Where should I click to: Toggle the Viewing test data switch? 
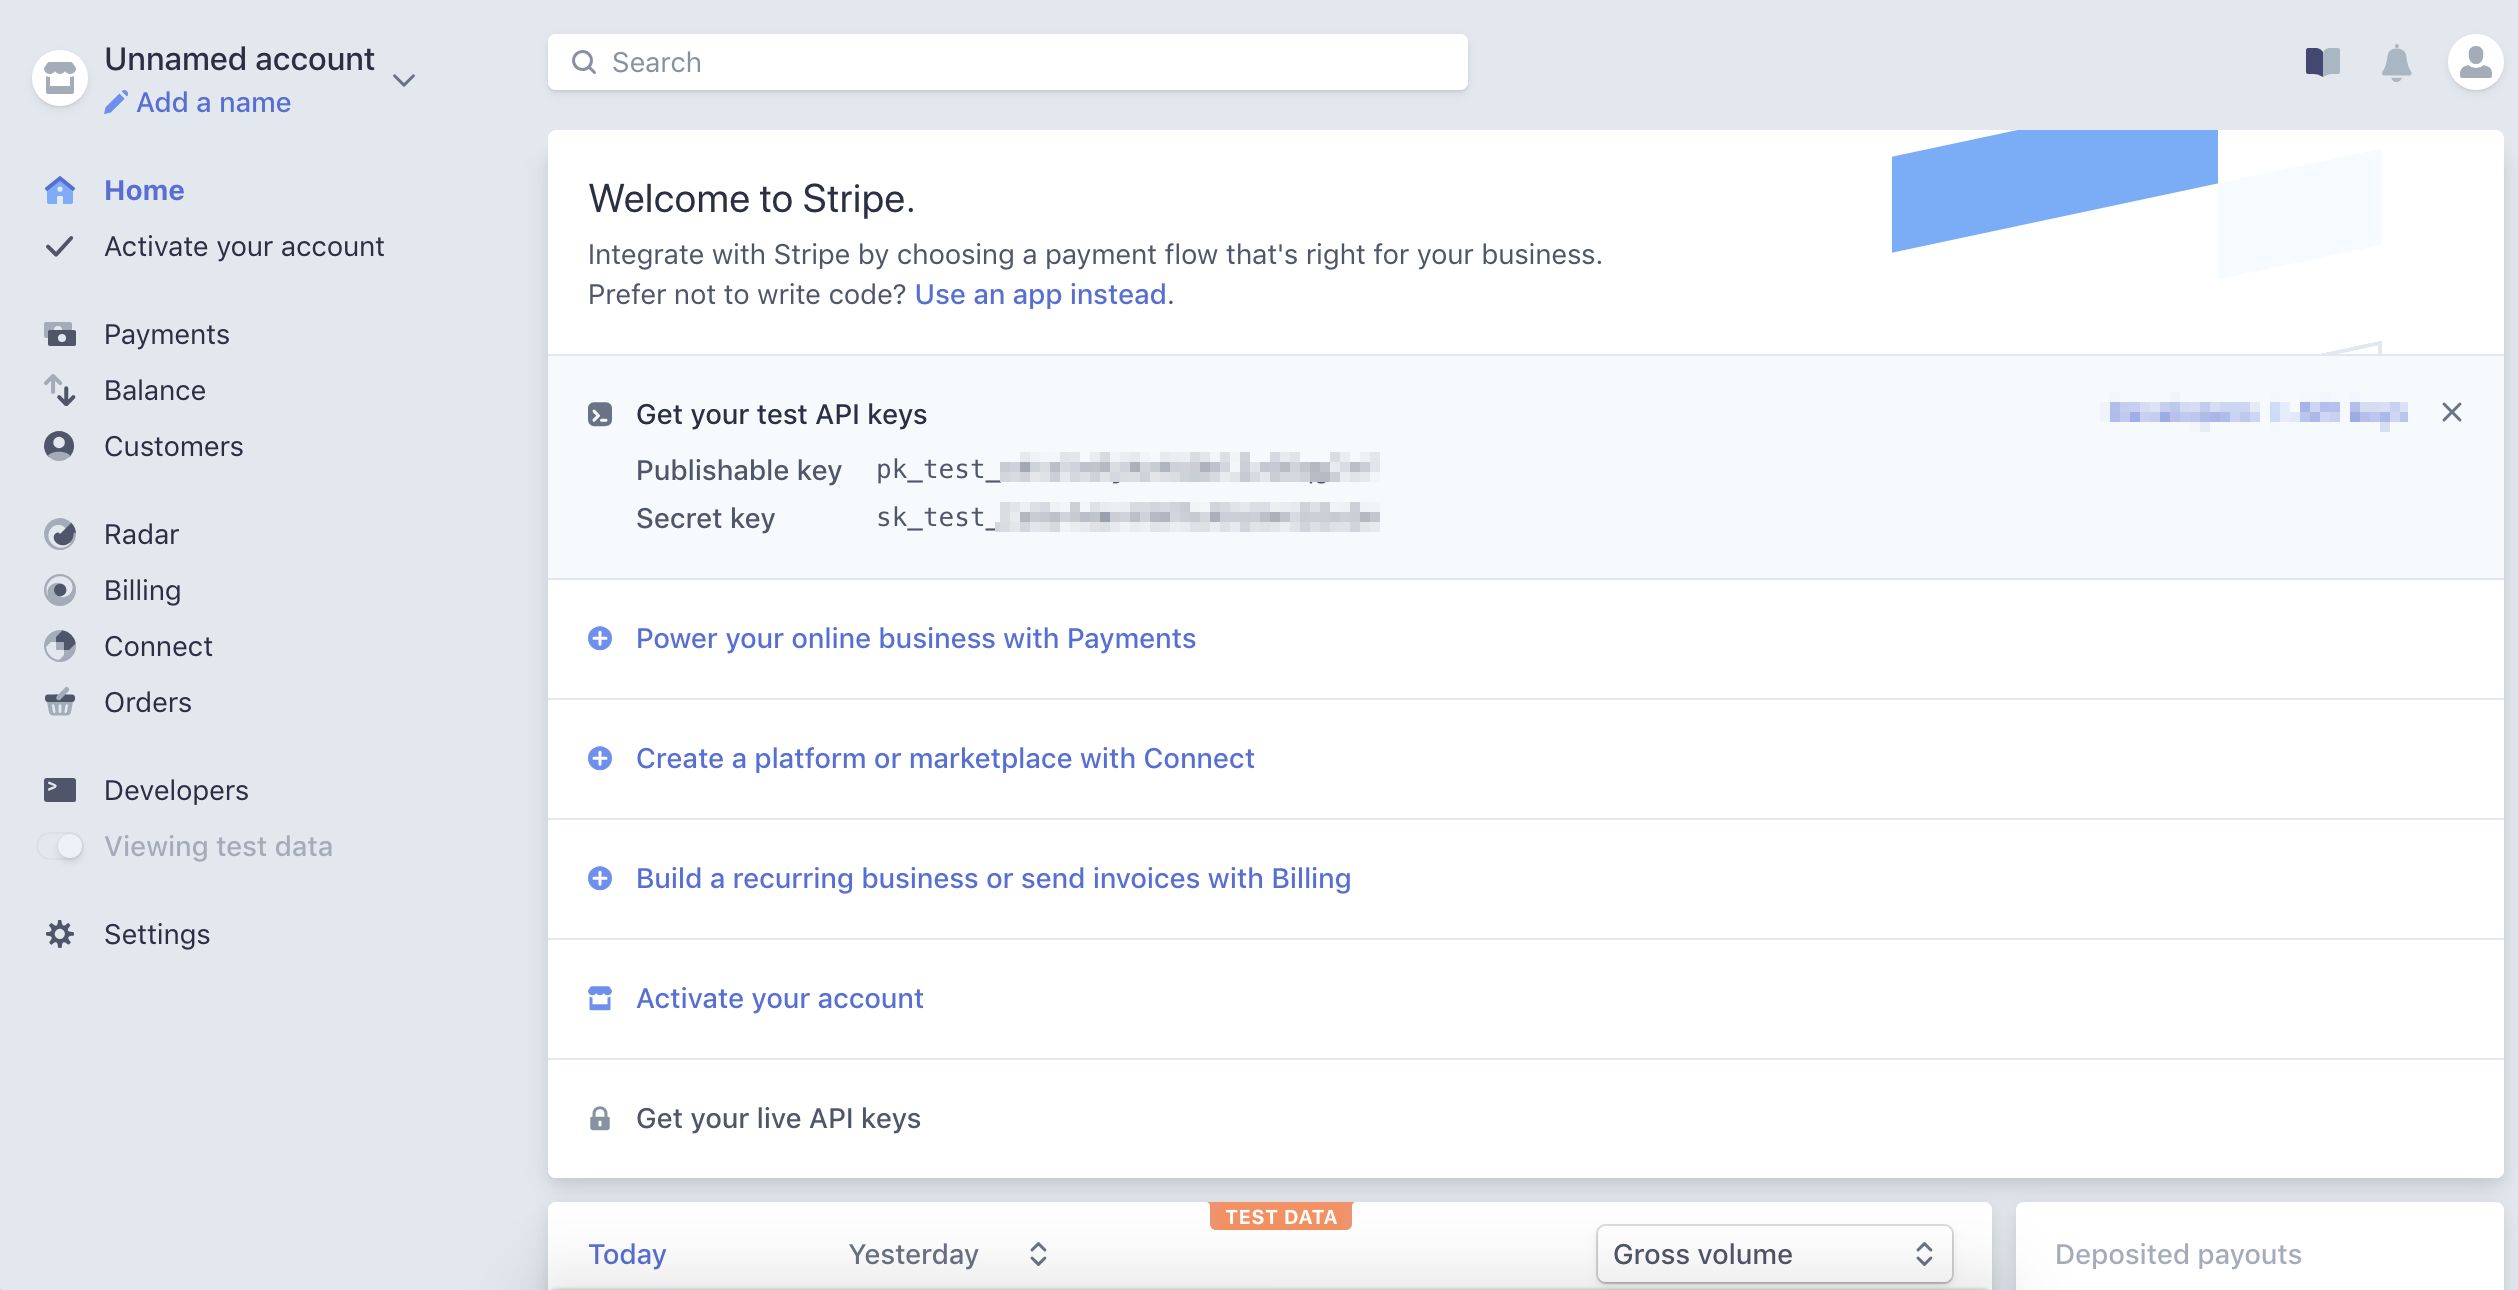[x=61, y=846]
